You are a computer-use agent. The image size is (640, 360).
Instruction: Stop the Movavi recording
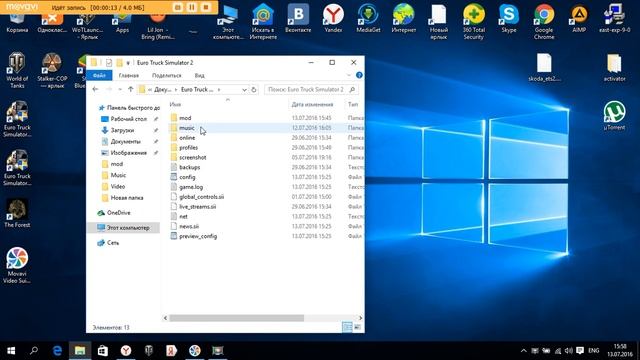(206, 7)
